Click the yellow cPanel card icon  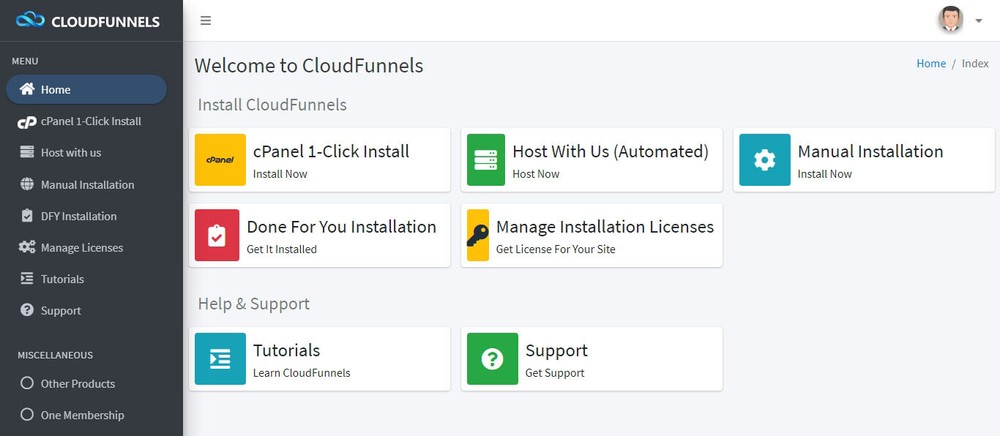[220, 160]
